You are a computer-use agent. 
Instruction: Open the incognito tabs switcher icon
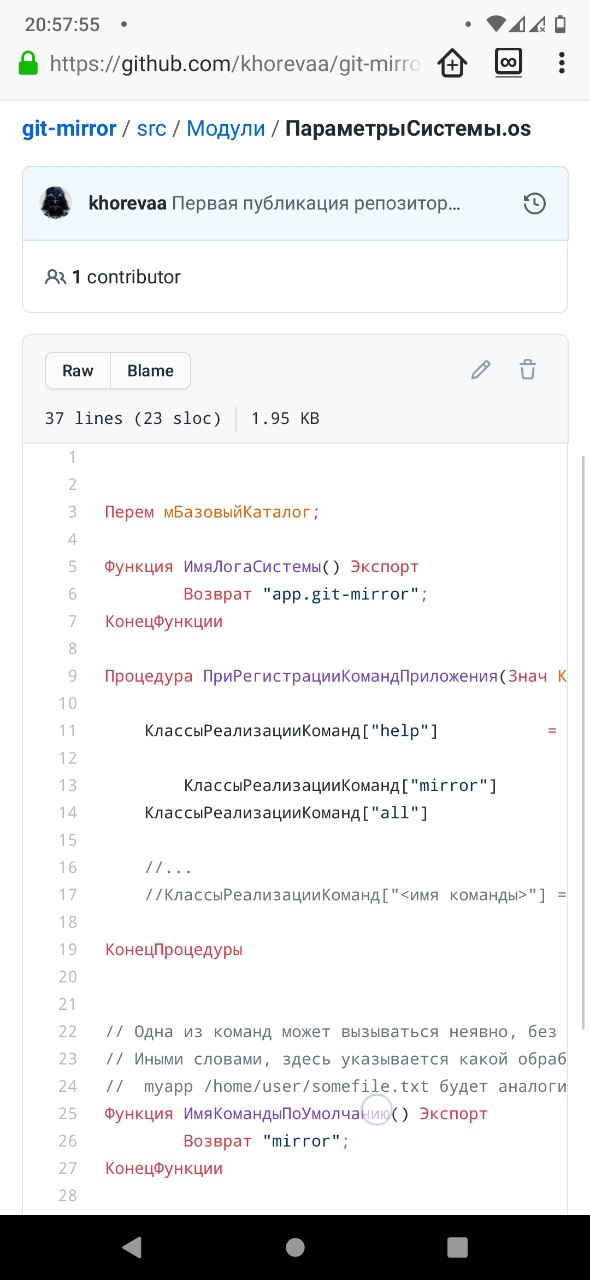pyautogui.click(x=508, y=63)
